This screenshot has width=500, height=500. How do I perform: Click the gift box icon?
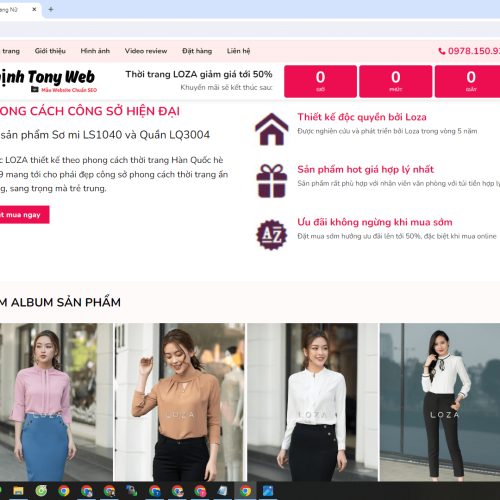pos(272,181)
